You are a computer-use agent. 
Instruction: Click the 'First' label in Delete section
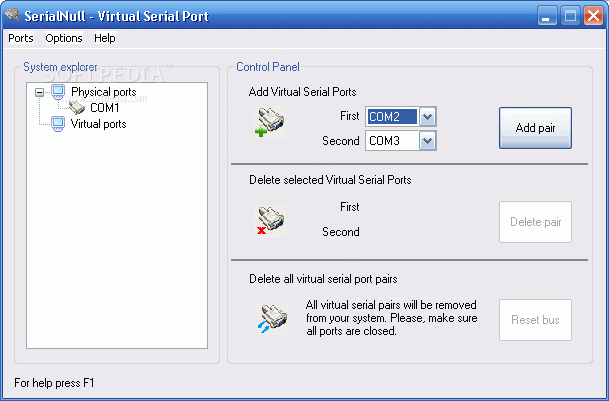click(350, 207)
